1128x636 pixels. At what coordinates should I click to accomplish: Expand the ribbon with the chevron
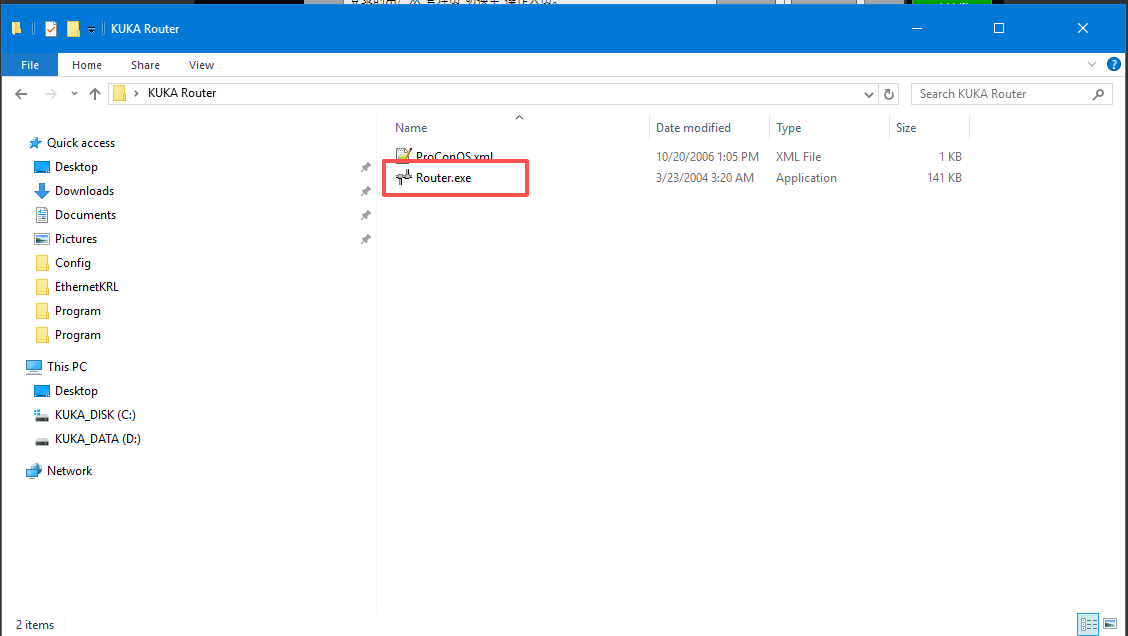1091,64
